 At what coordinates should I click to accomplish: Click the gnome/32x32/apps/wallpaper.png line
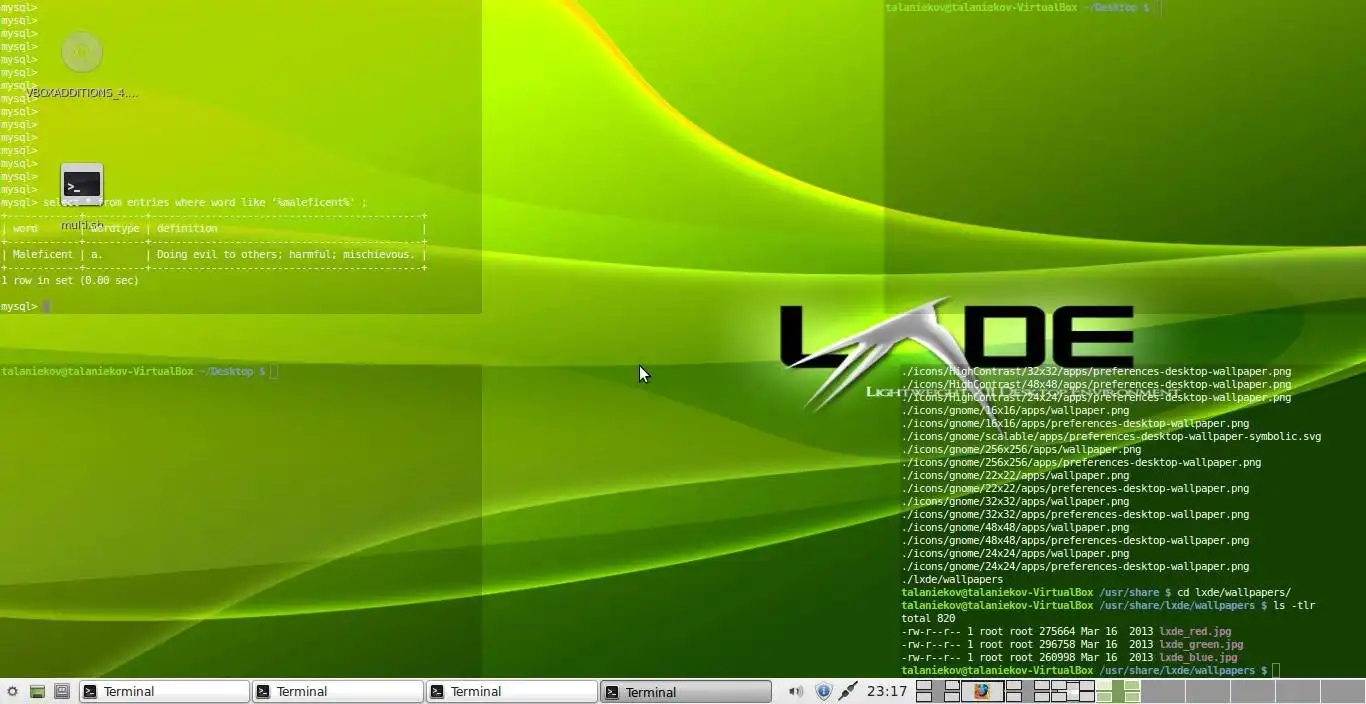pos(1015,501)
